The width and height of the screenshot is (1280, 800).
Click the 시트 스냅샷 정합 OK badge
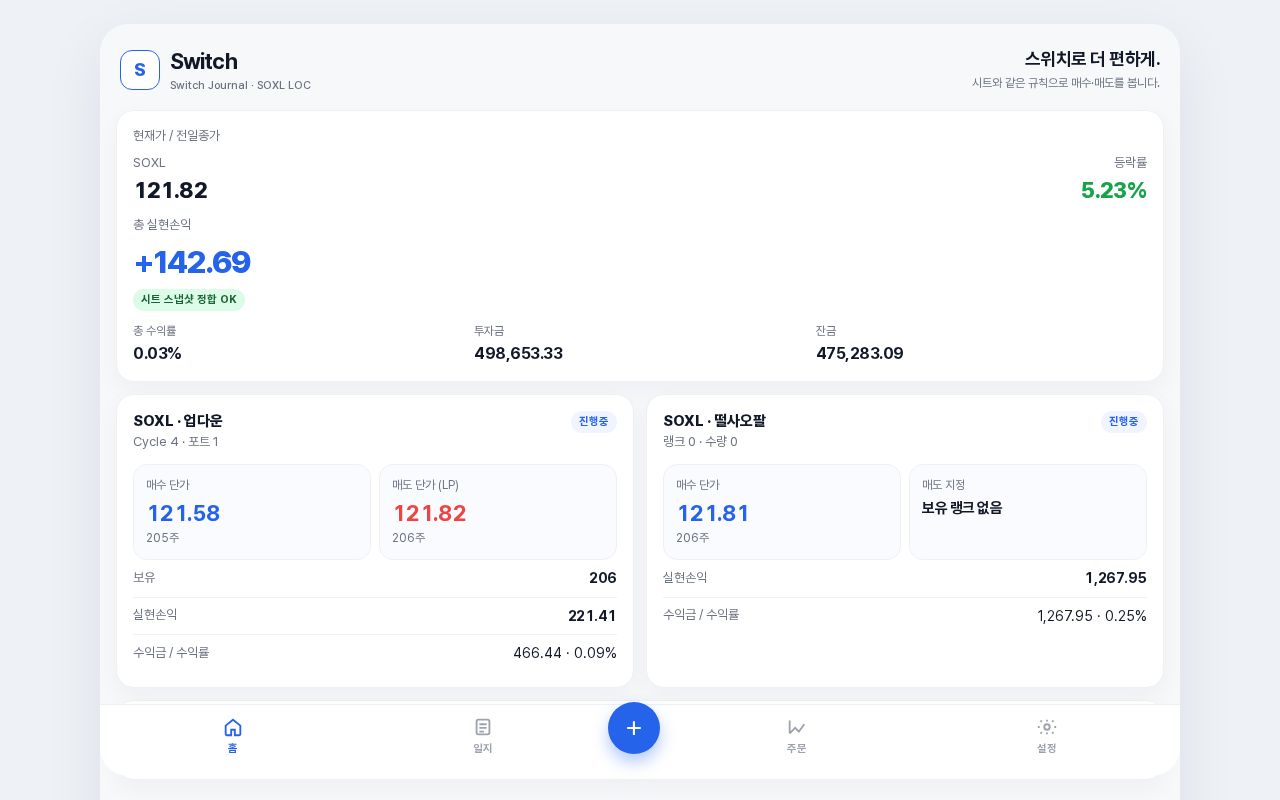(189, 300)
